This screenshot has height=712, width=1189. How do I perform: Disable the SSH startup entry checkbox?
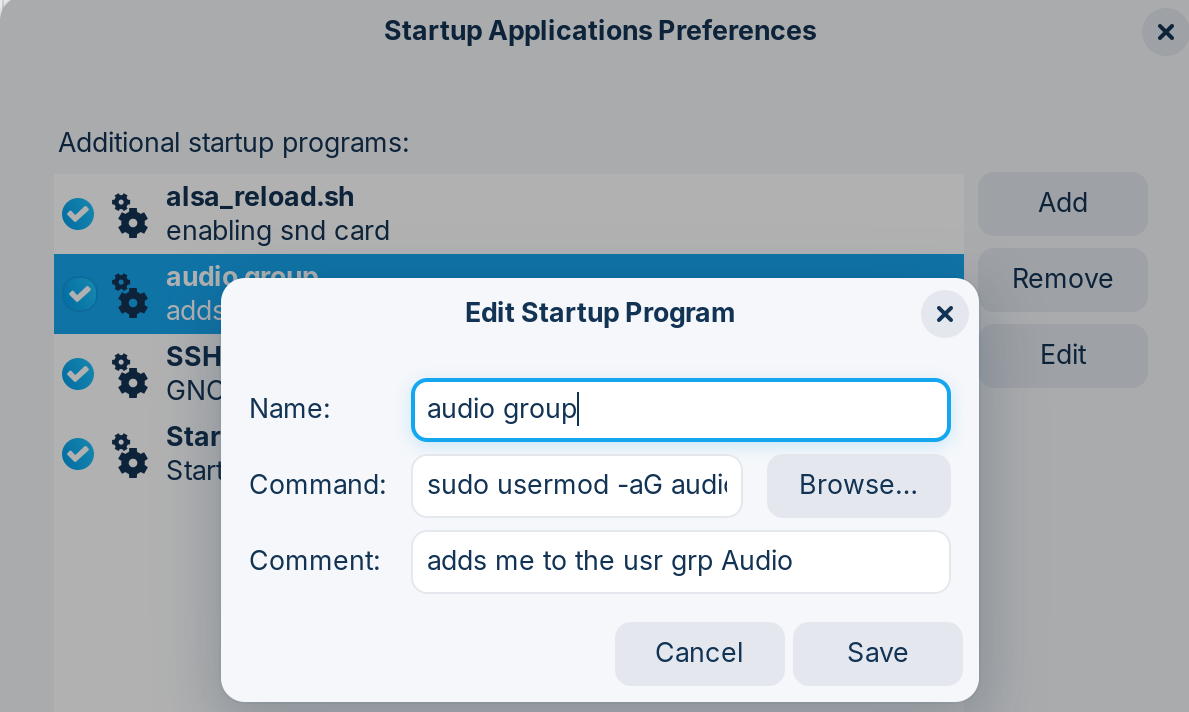pos(78,374)
